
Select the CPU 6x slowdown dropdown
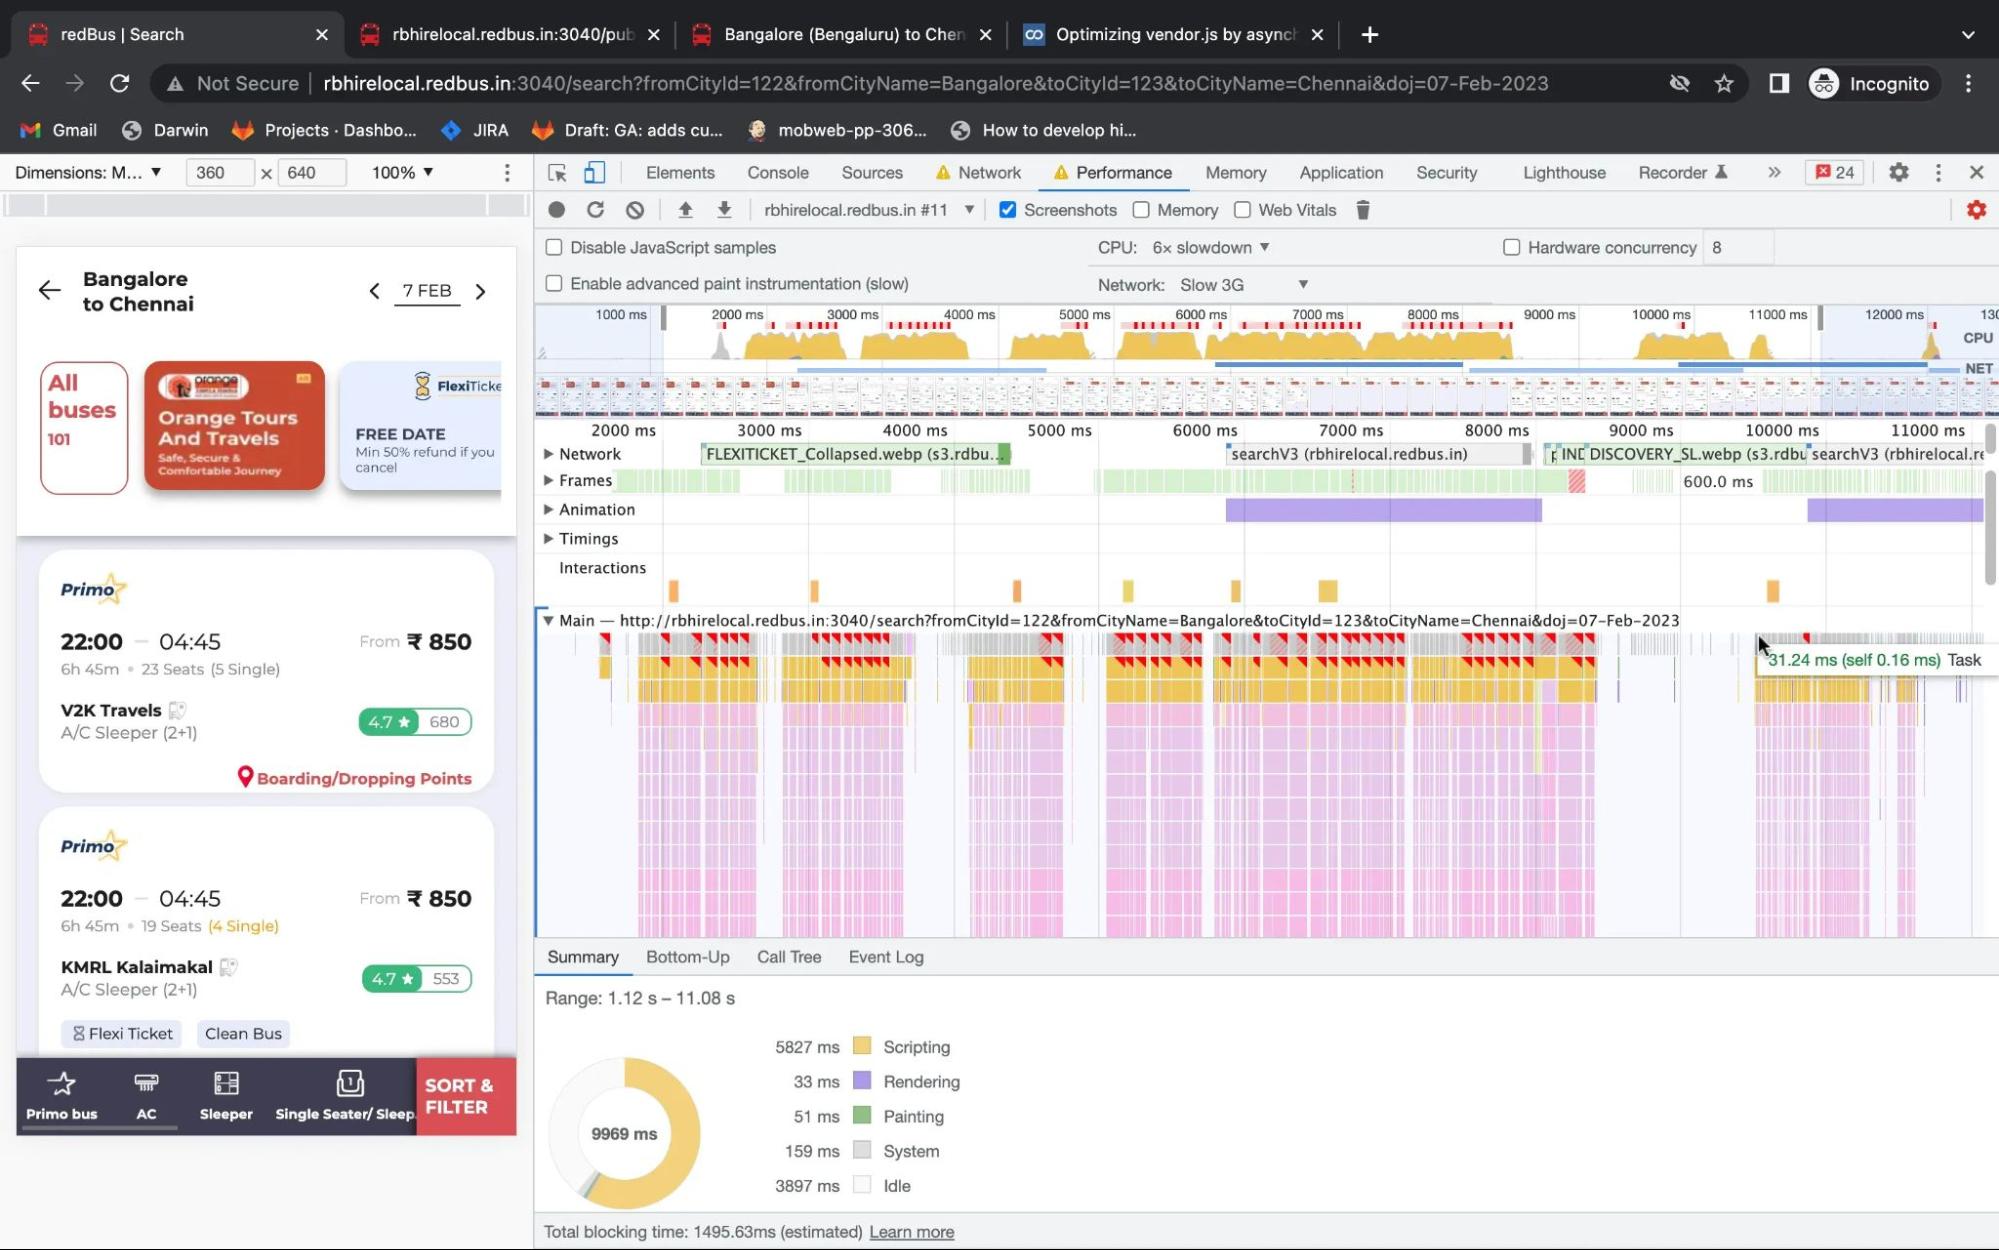coord(1210,246)
